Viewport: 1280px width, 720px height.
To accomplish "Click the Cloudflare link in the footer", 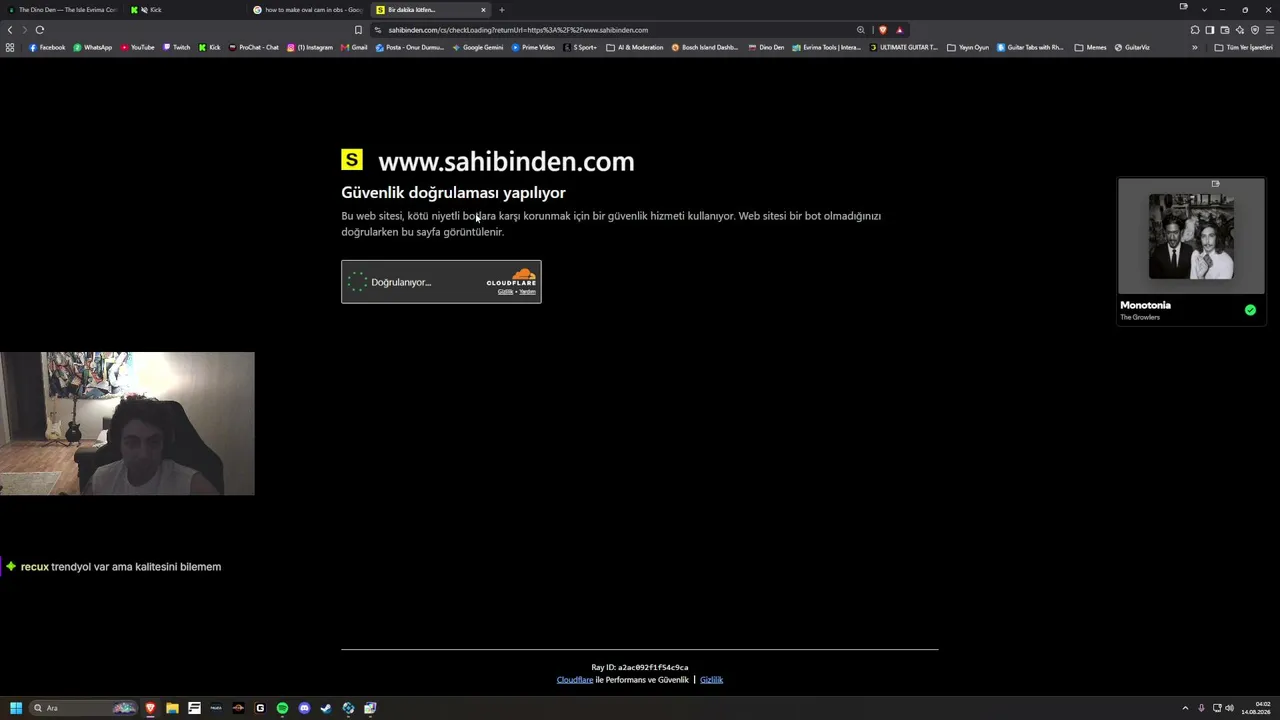I will (575, 680).
